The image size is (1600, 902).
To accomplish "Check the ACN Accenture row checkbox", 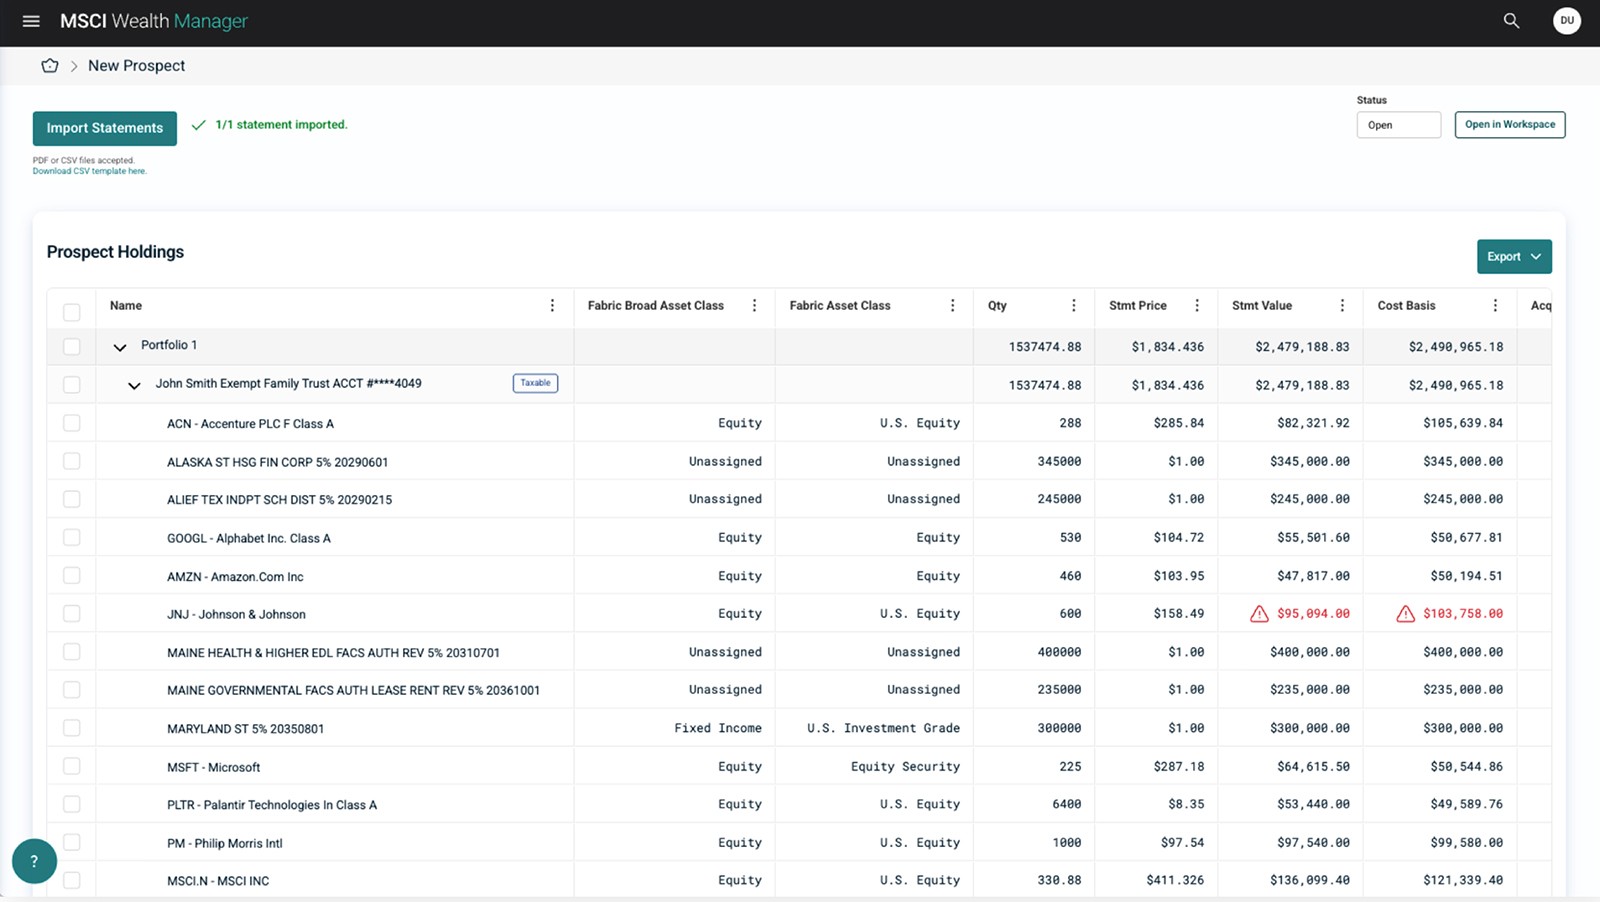I will pos(71,423).
